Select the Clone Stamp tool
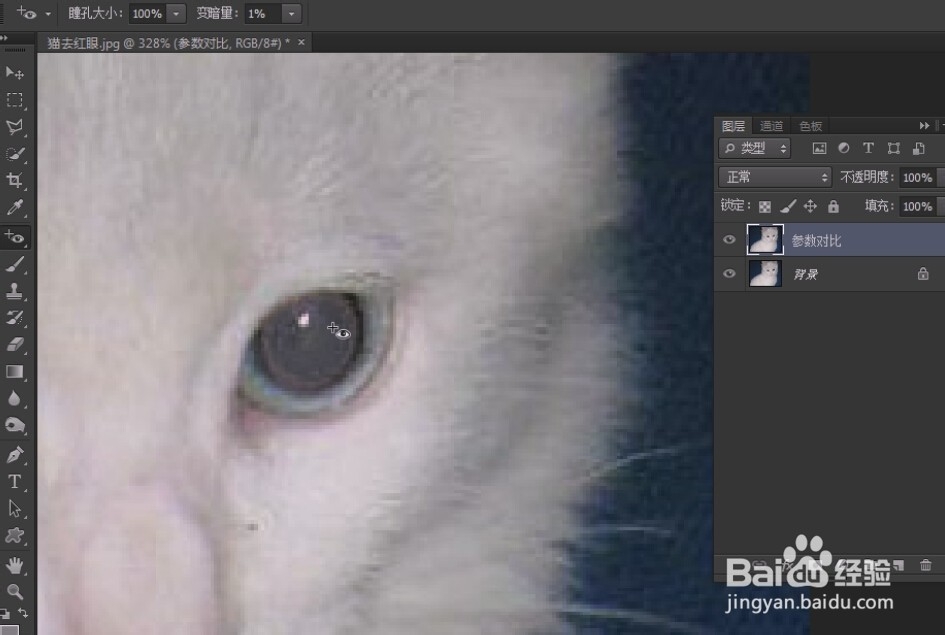Image resolution: width=945 pixels, height=635 pixels. (14, 291)
